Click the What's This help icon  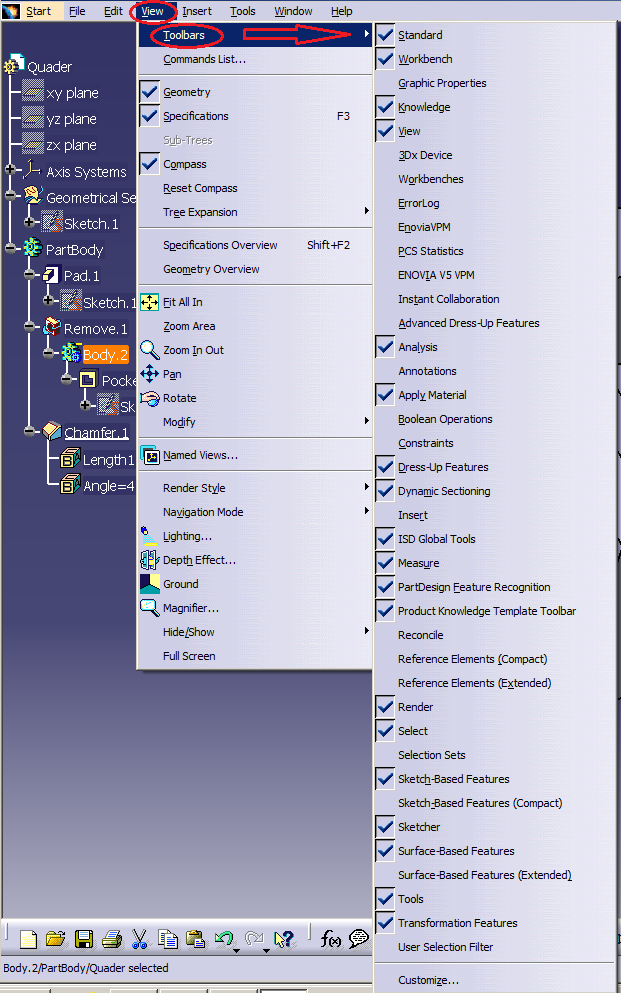[285, 939]
